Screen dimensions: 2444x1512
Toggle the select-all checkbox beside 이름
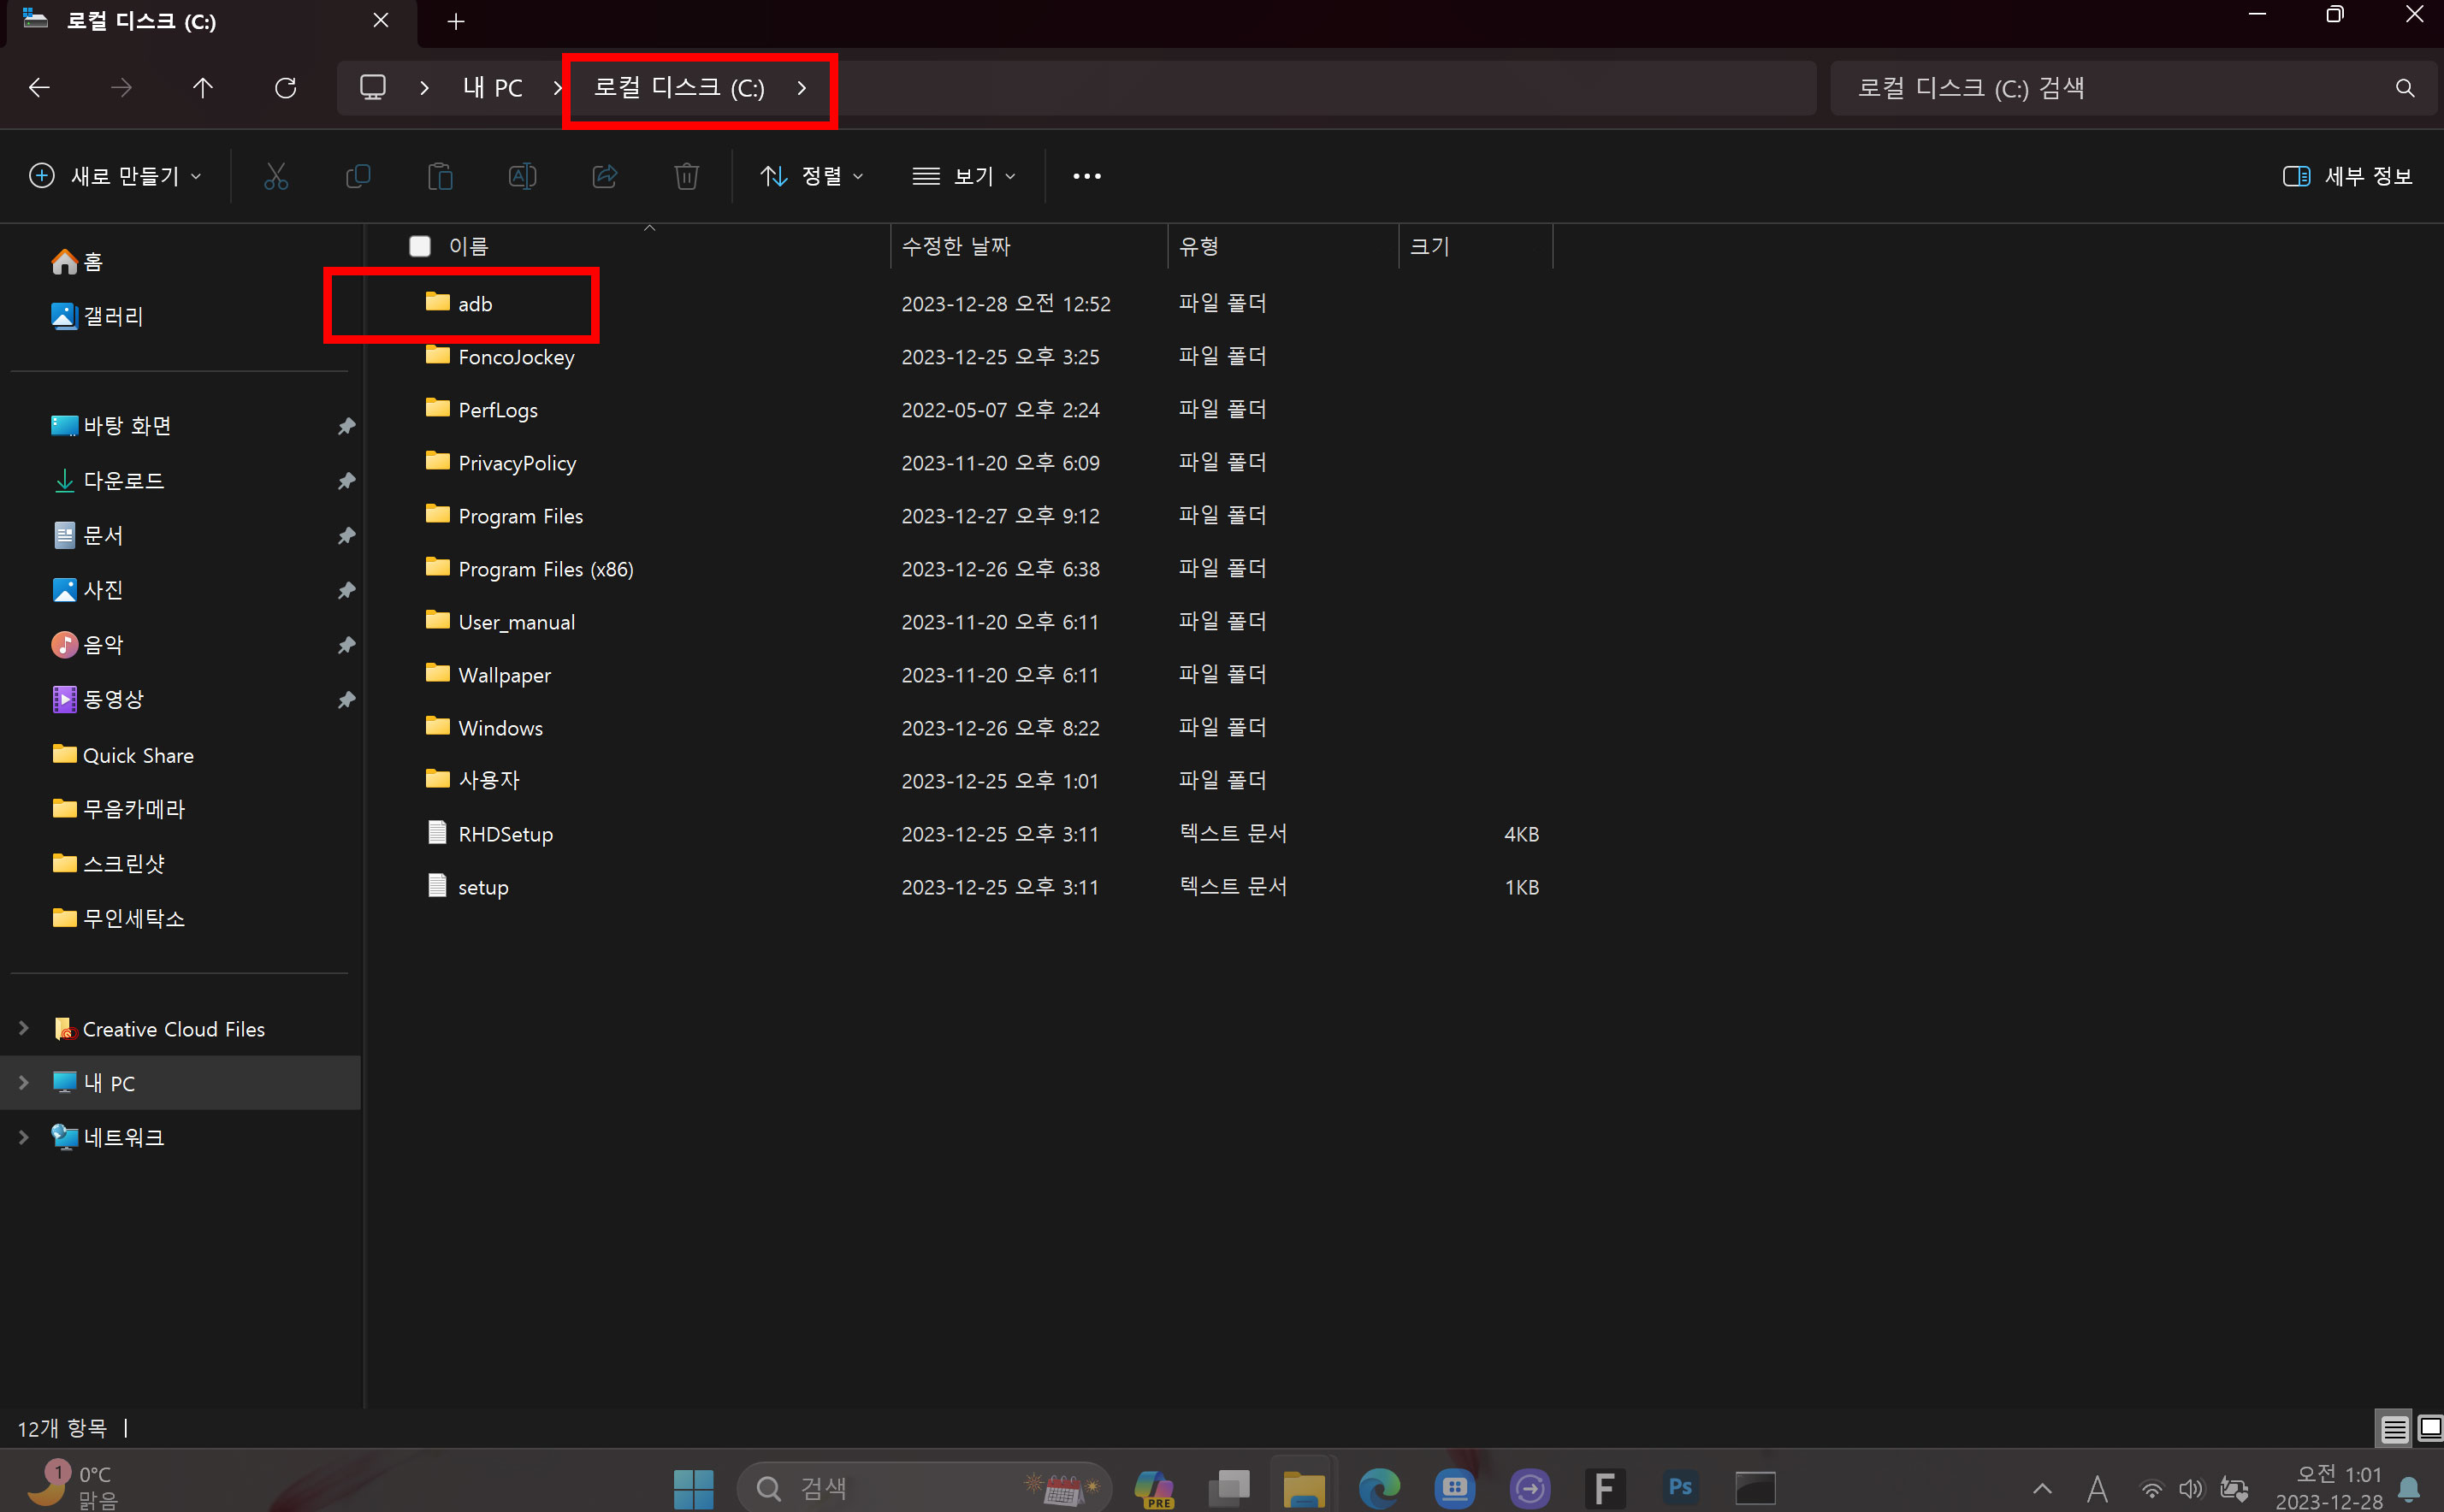pos(420,246)
